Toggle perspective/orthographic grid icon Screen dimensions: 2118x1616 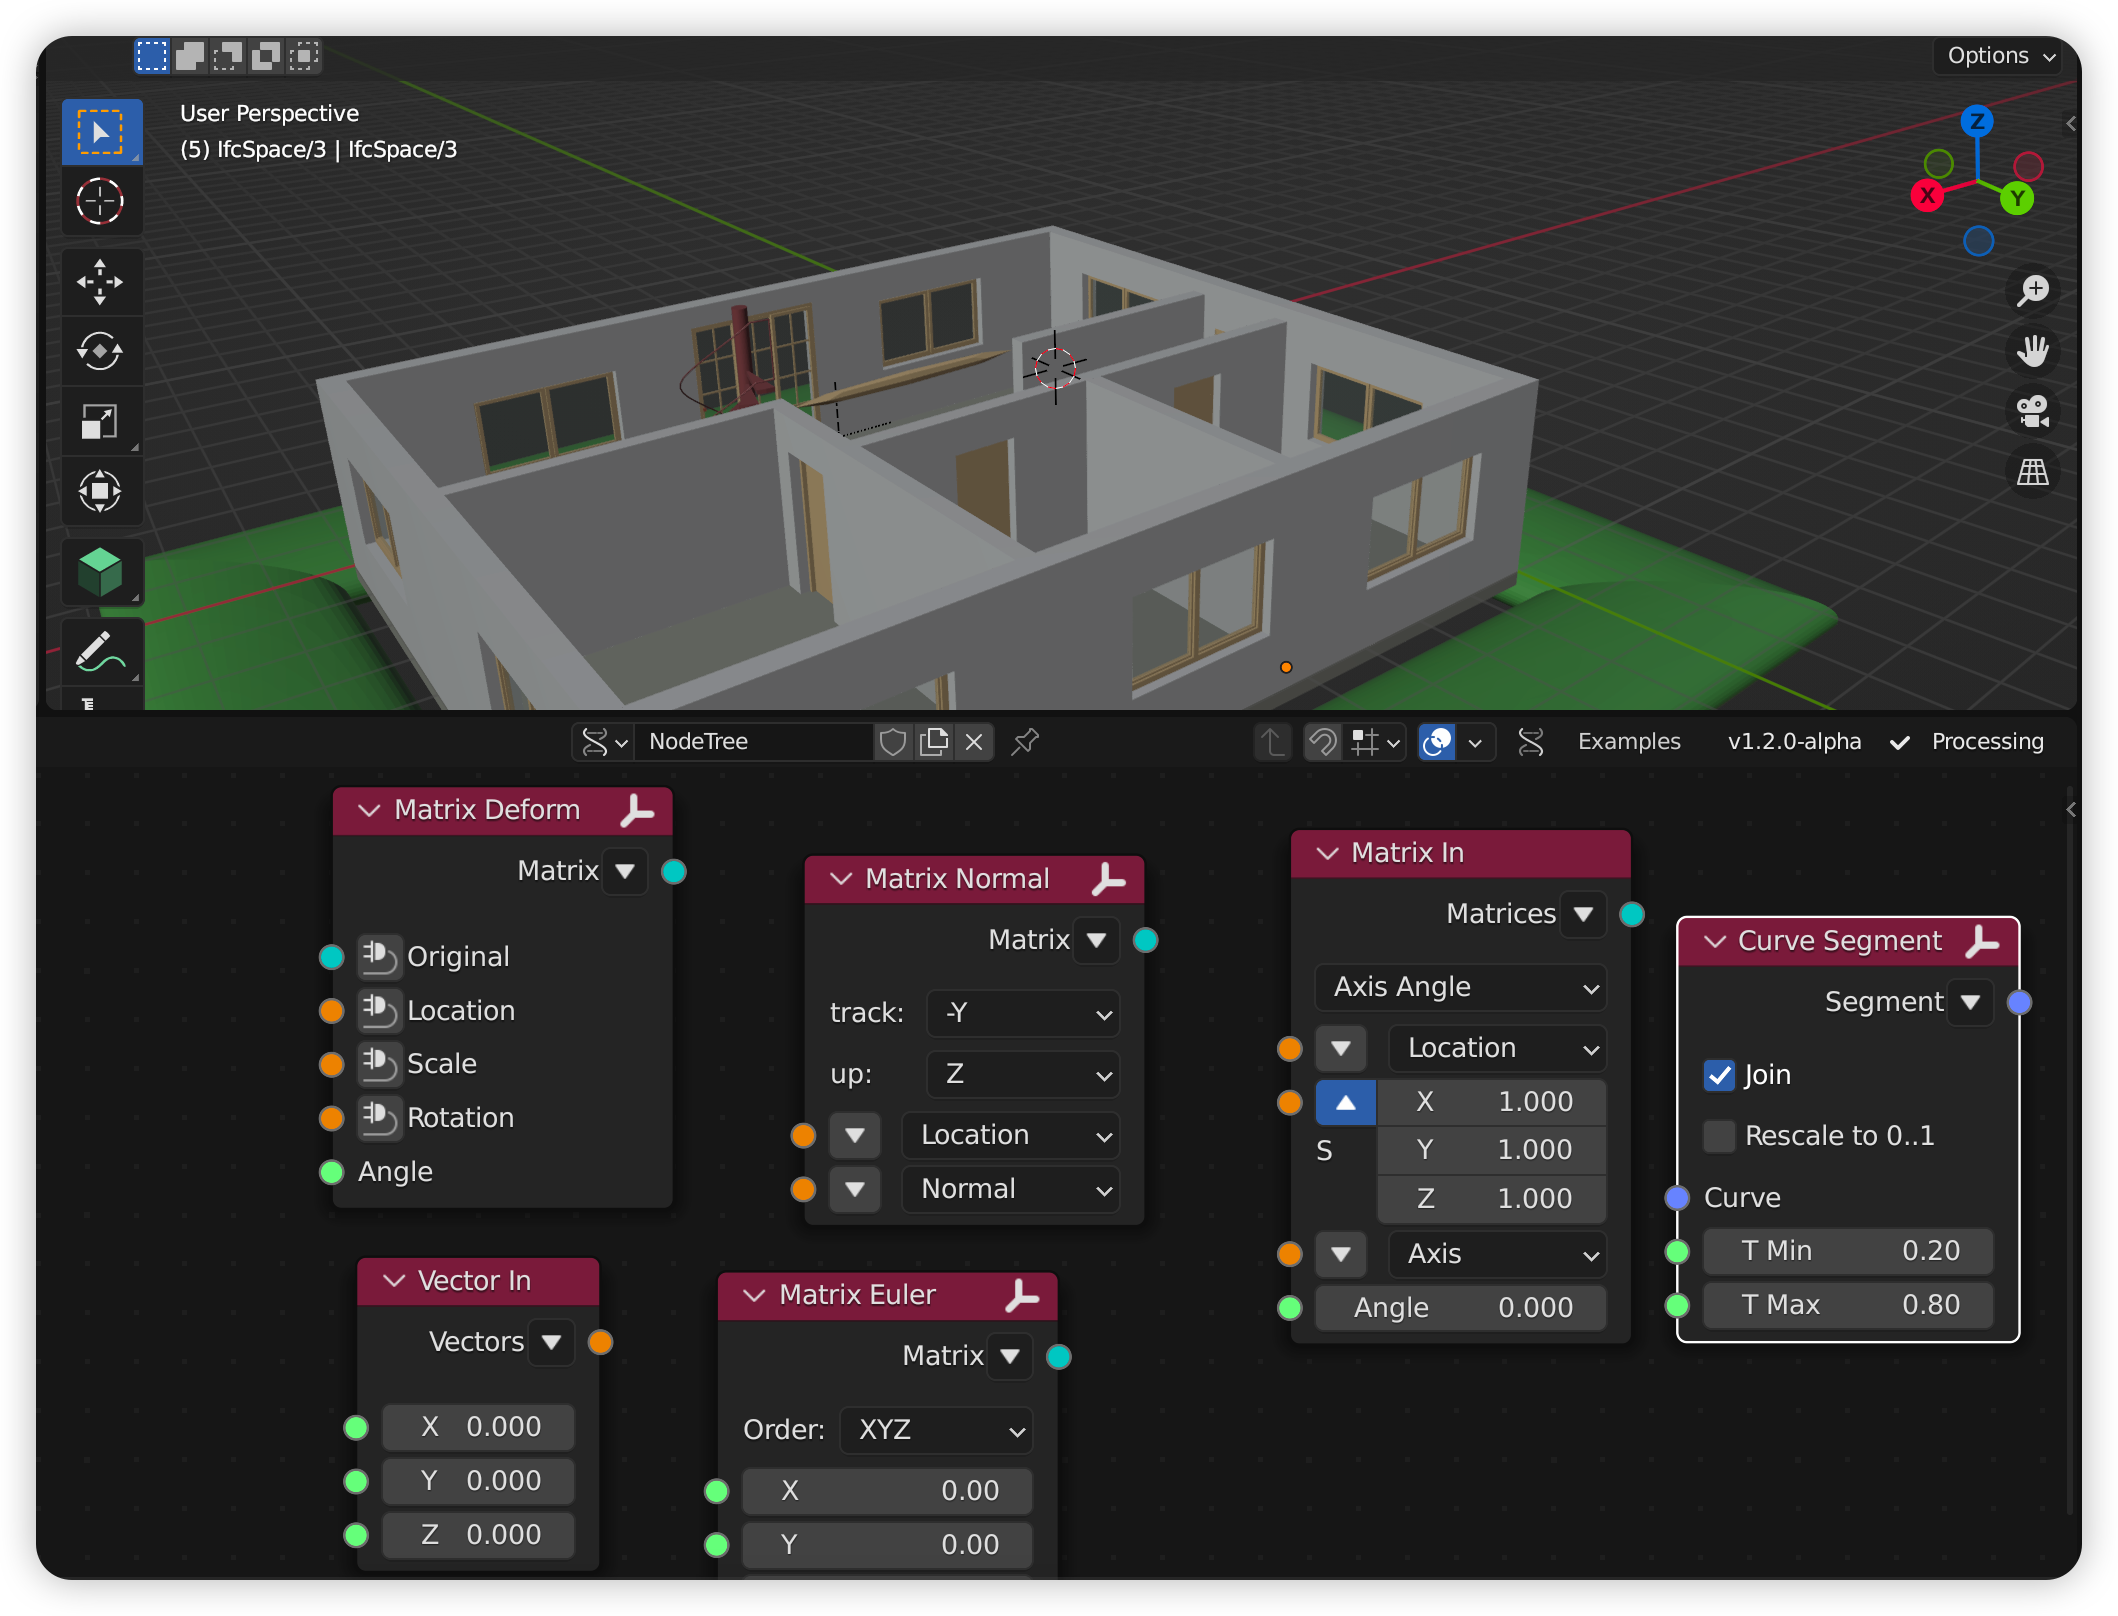(x=2033, y=471)
